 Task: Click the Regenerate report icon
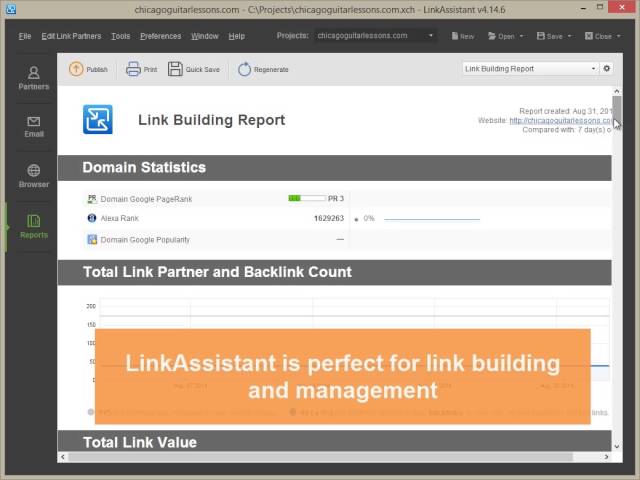tap(244, 69)
